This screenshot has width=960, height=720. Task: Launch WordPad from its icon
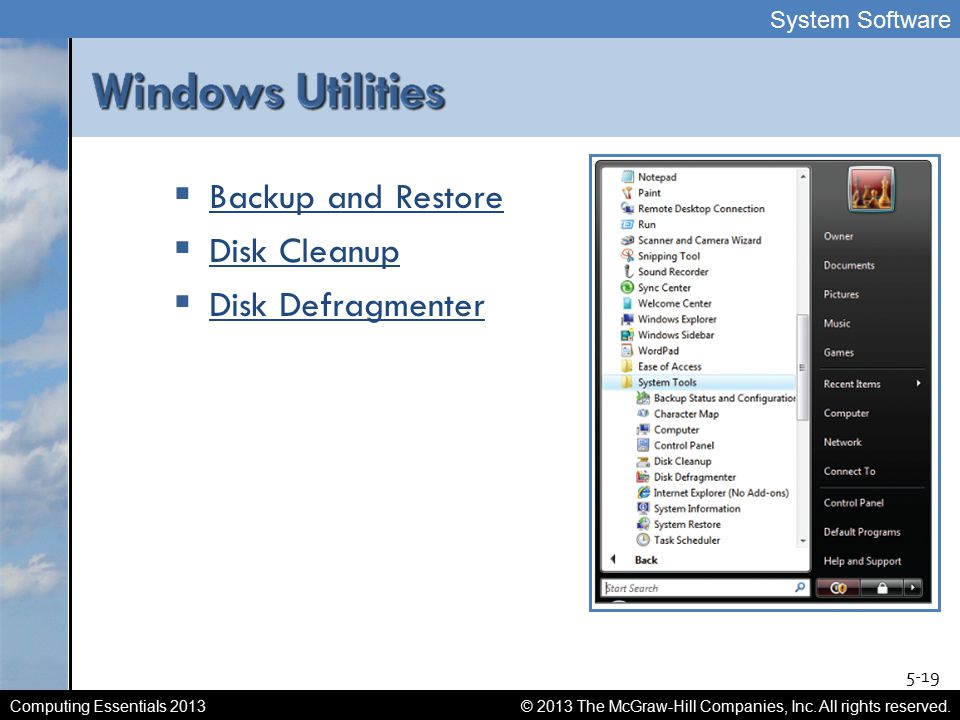(627, 350)
